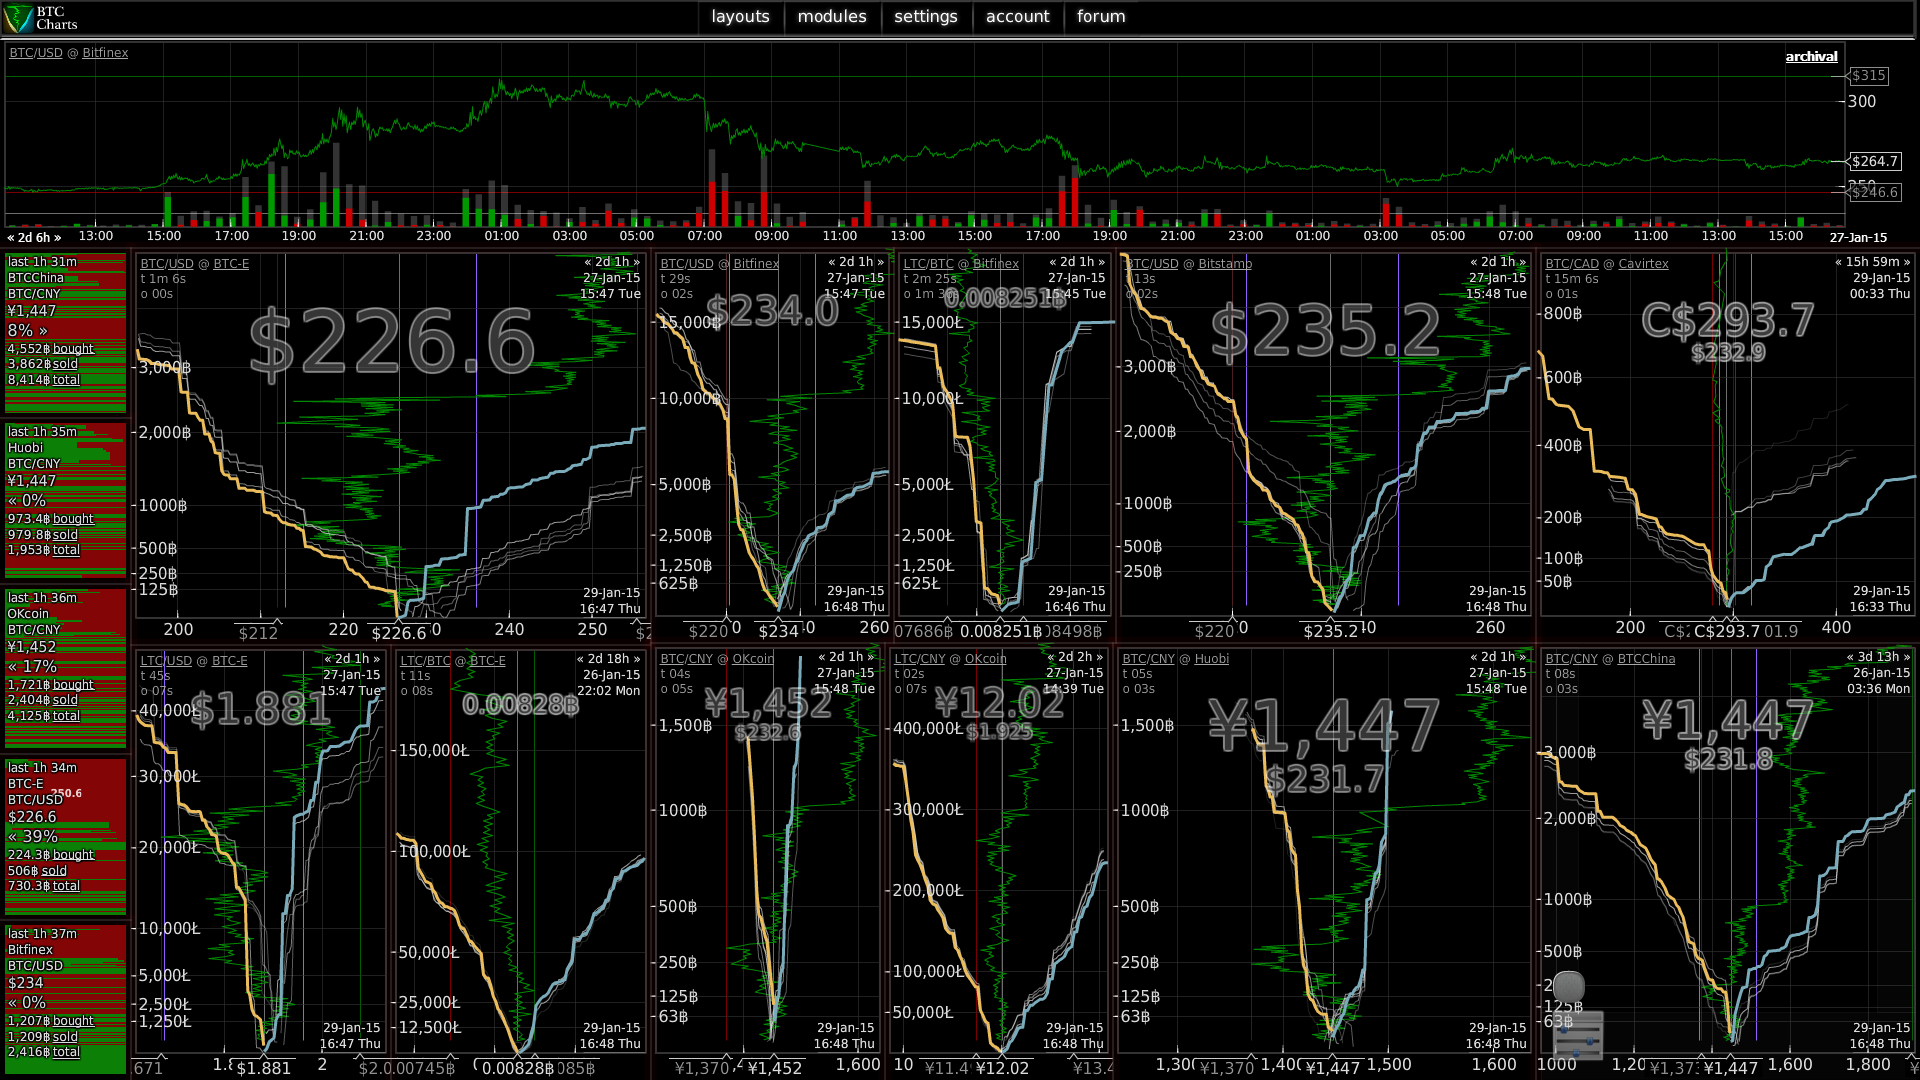Click the bought link in the BTC-E sidebar block
This screenshot has height=1080, width=1920.
(73, 855)
